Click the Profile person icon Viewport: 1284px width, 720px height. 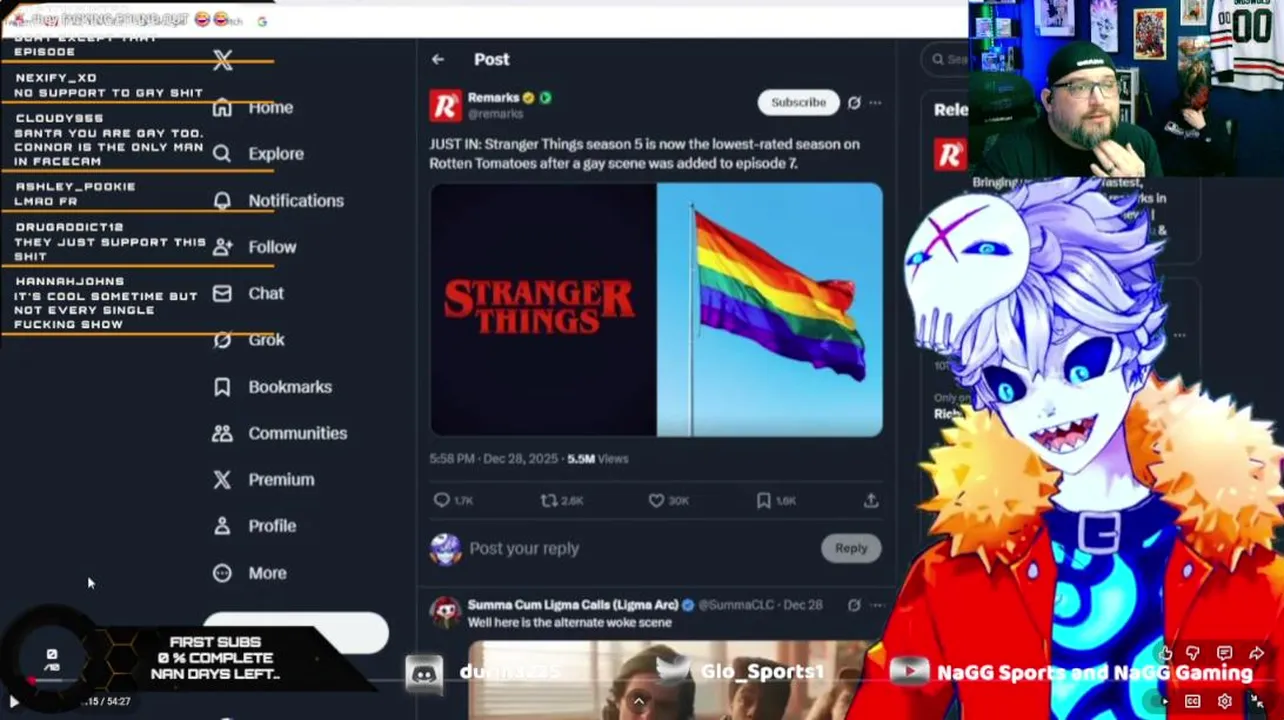[x=222, y=526]
